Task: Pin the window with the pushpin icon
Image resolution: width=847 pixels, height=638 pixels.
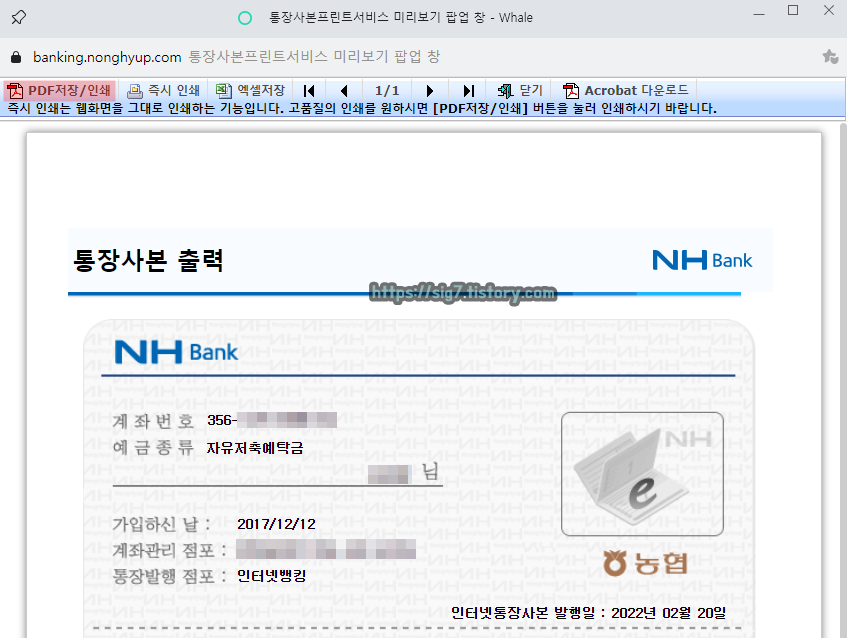Action: 18,17
